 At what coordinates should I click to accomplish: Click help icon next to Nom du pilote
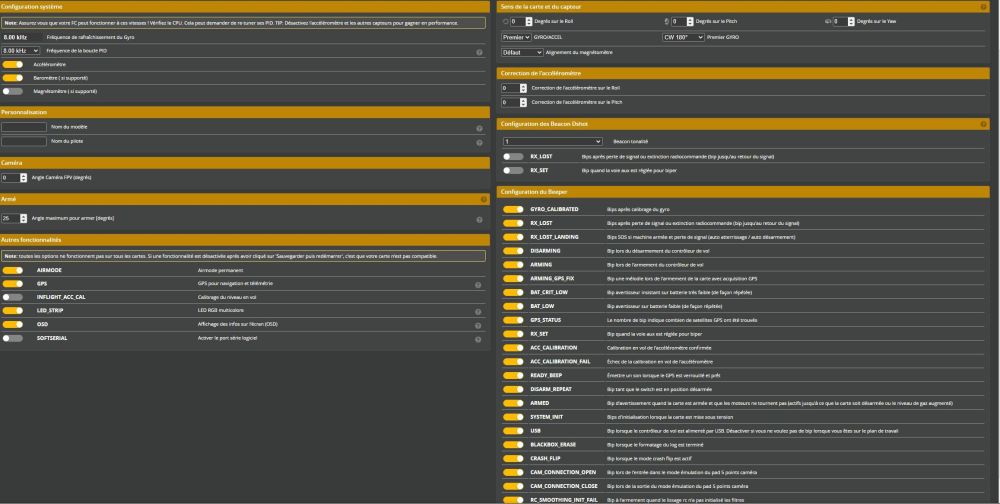click(x=480, y=142)
